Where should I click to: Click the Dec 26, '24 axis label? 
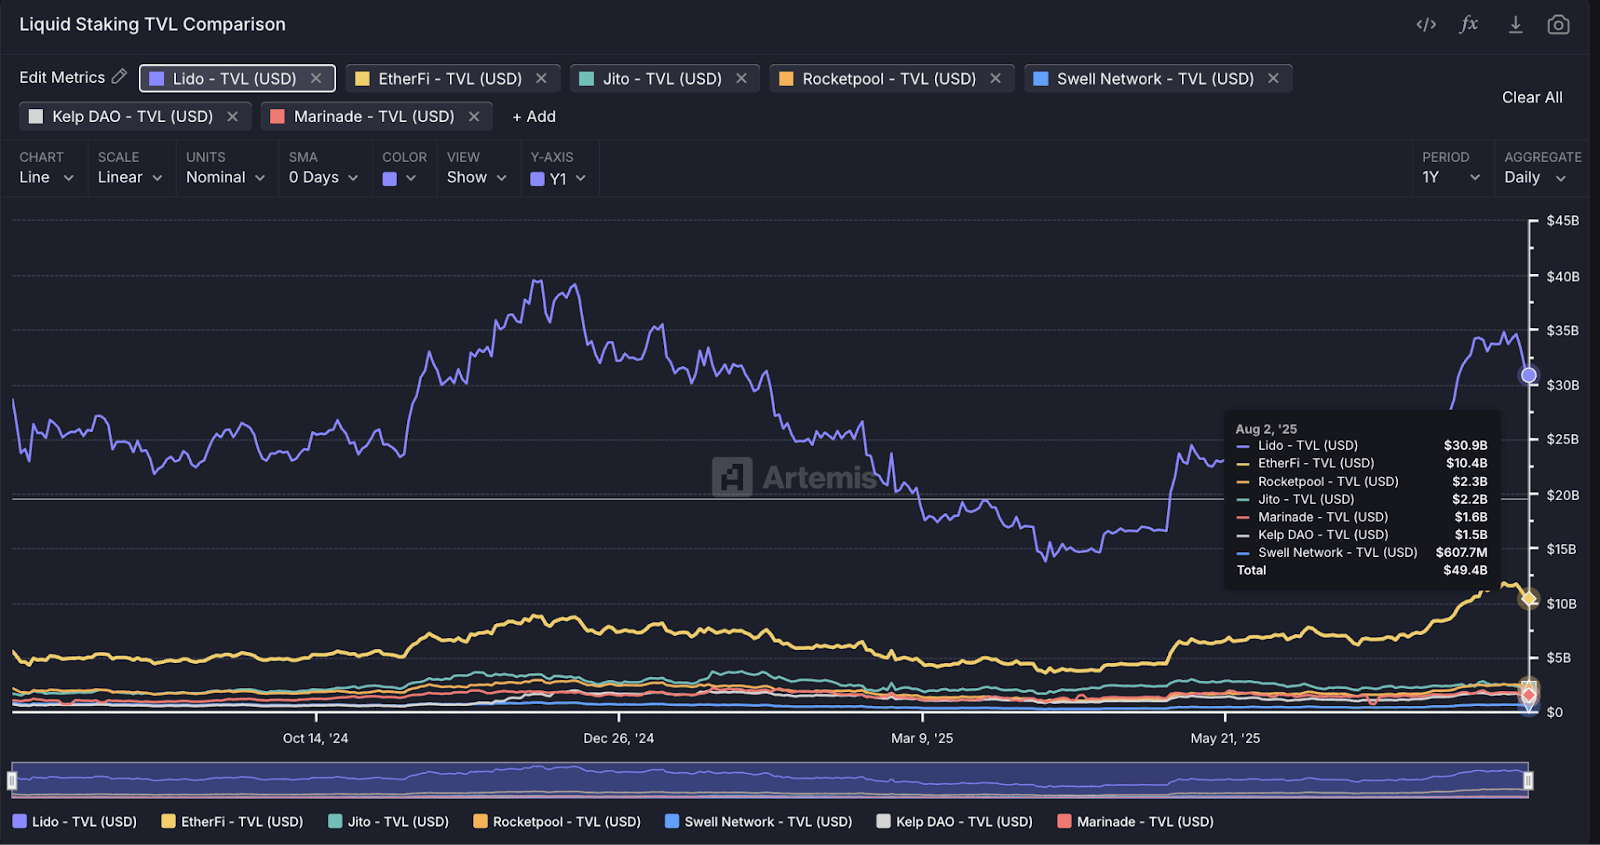[x=619, y=738]
